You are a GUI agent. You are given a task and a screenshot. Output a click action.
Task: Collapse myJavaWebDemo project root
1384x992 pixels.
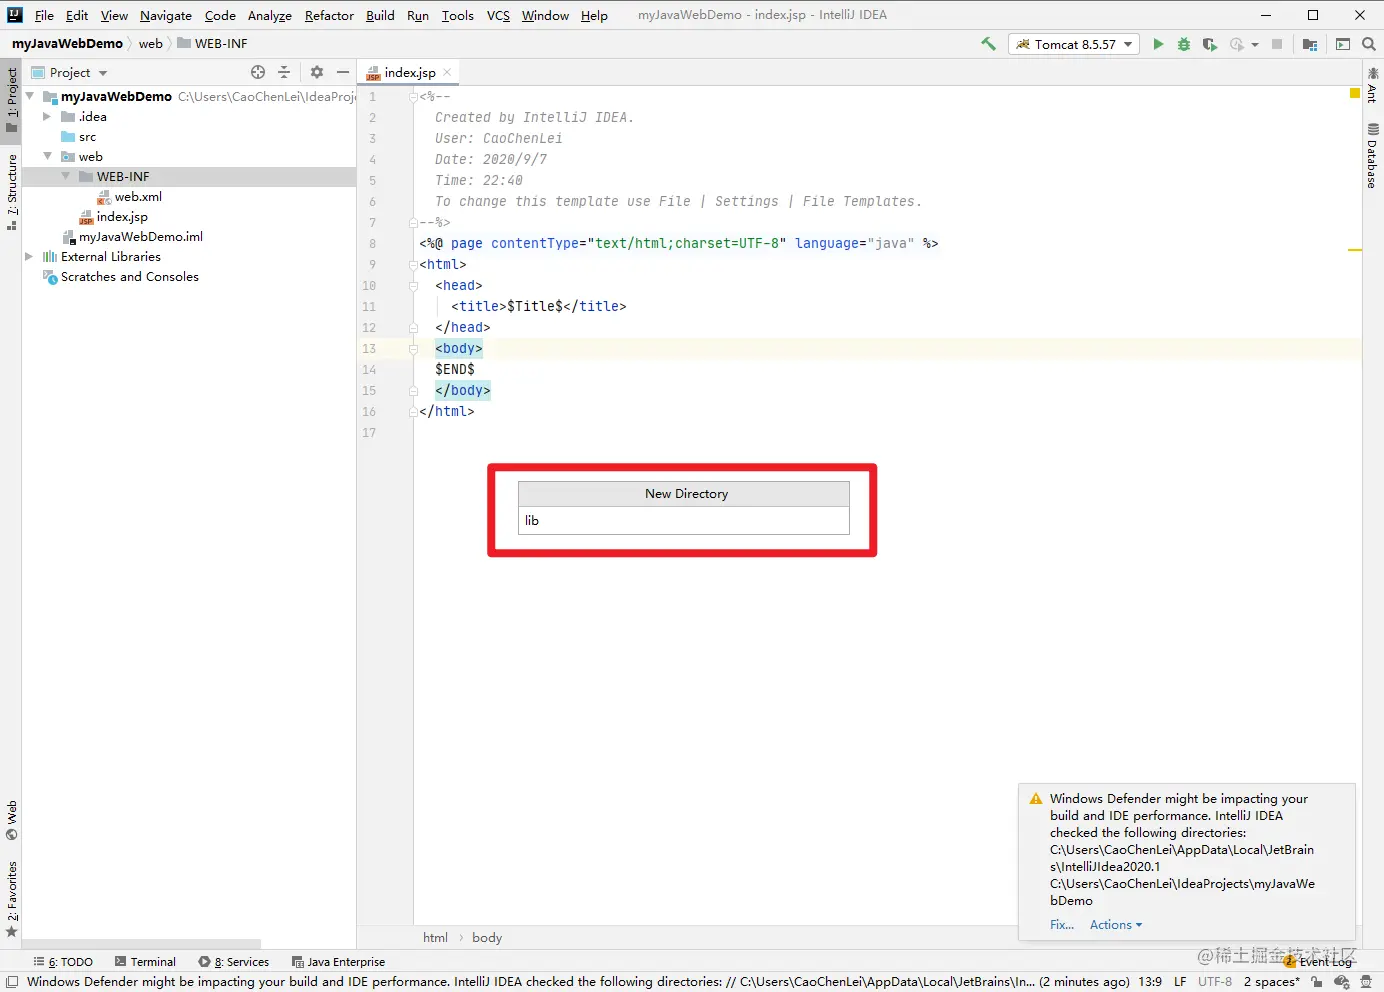30,96
